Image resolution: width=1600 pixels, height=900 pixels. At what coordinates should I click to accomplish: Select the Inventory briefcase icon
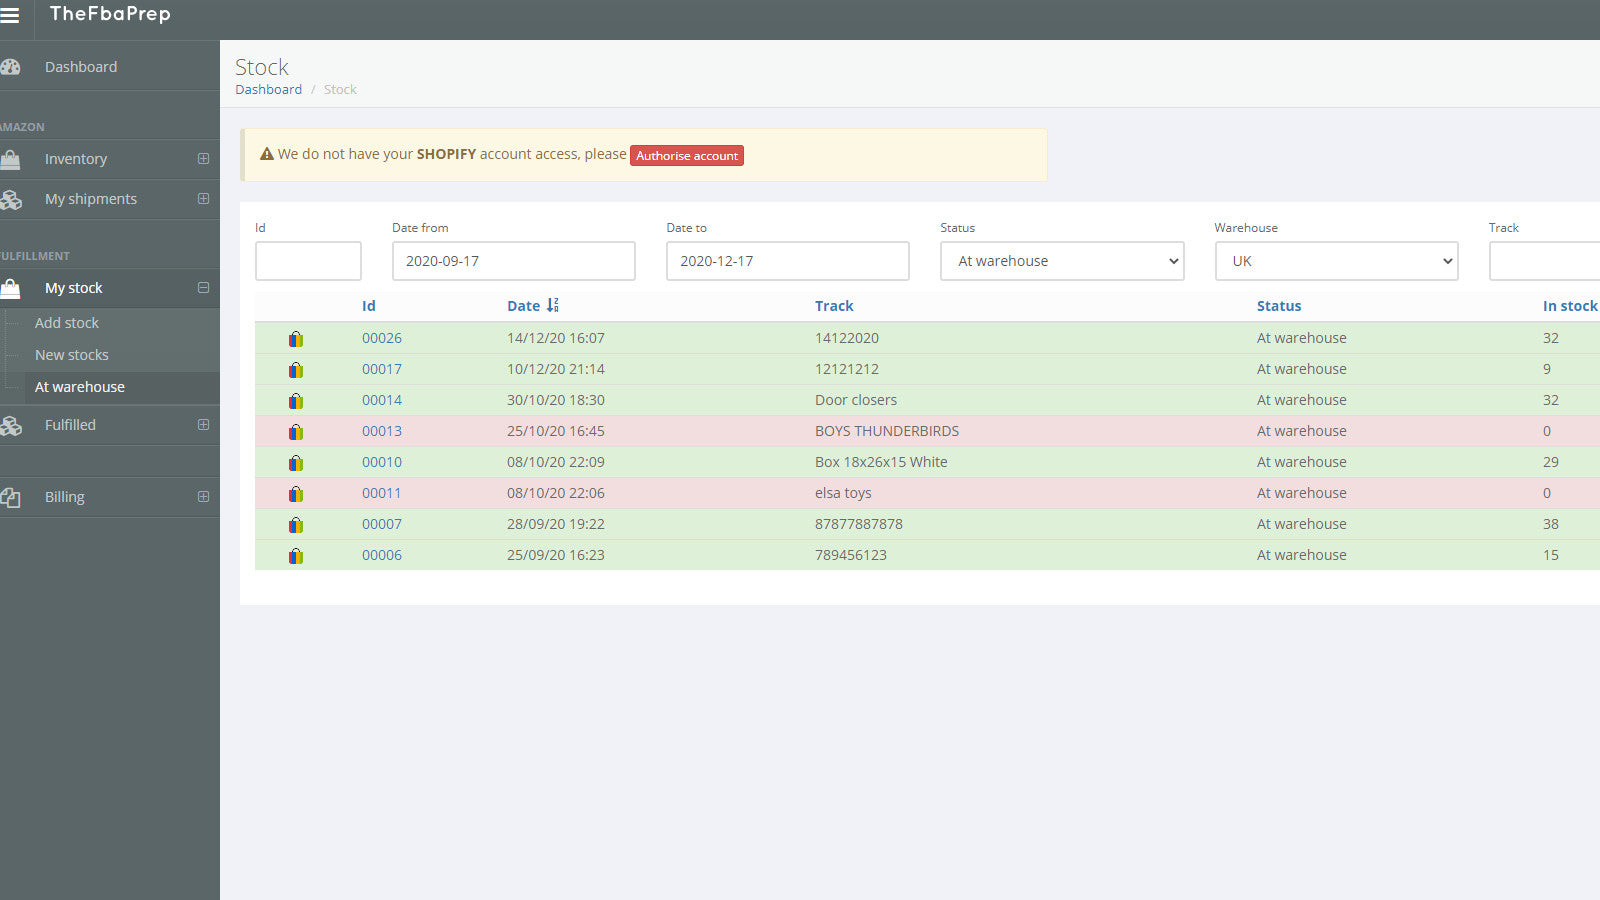click(12, 159)
